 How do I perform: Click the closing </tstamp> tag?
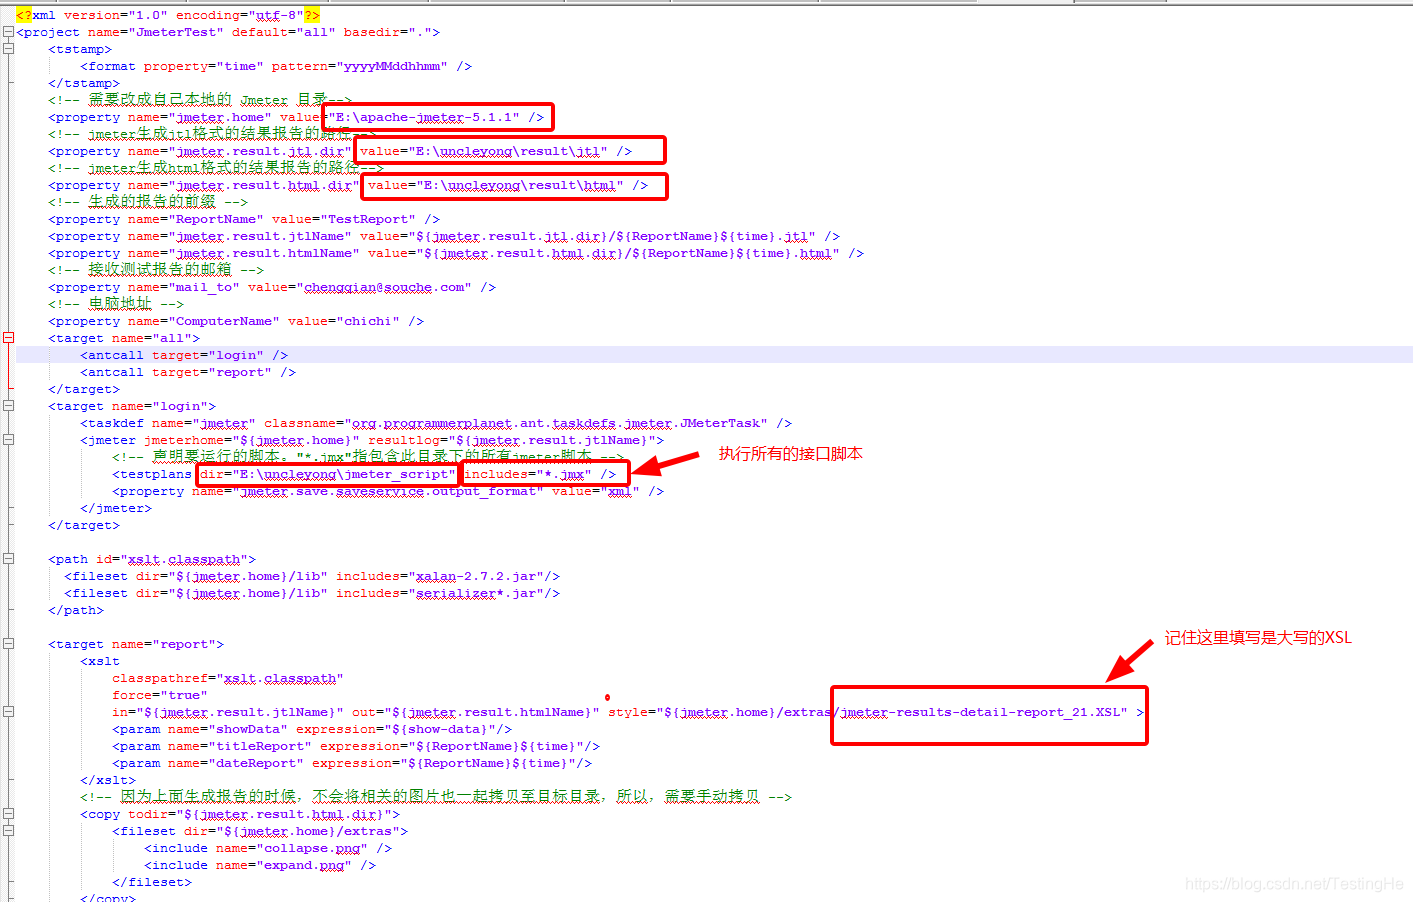point(84,83)
